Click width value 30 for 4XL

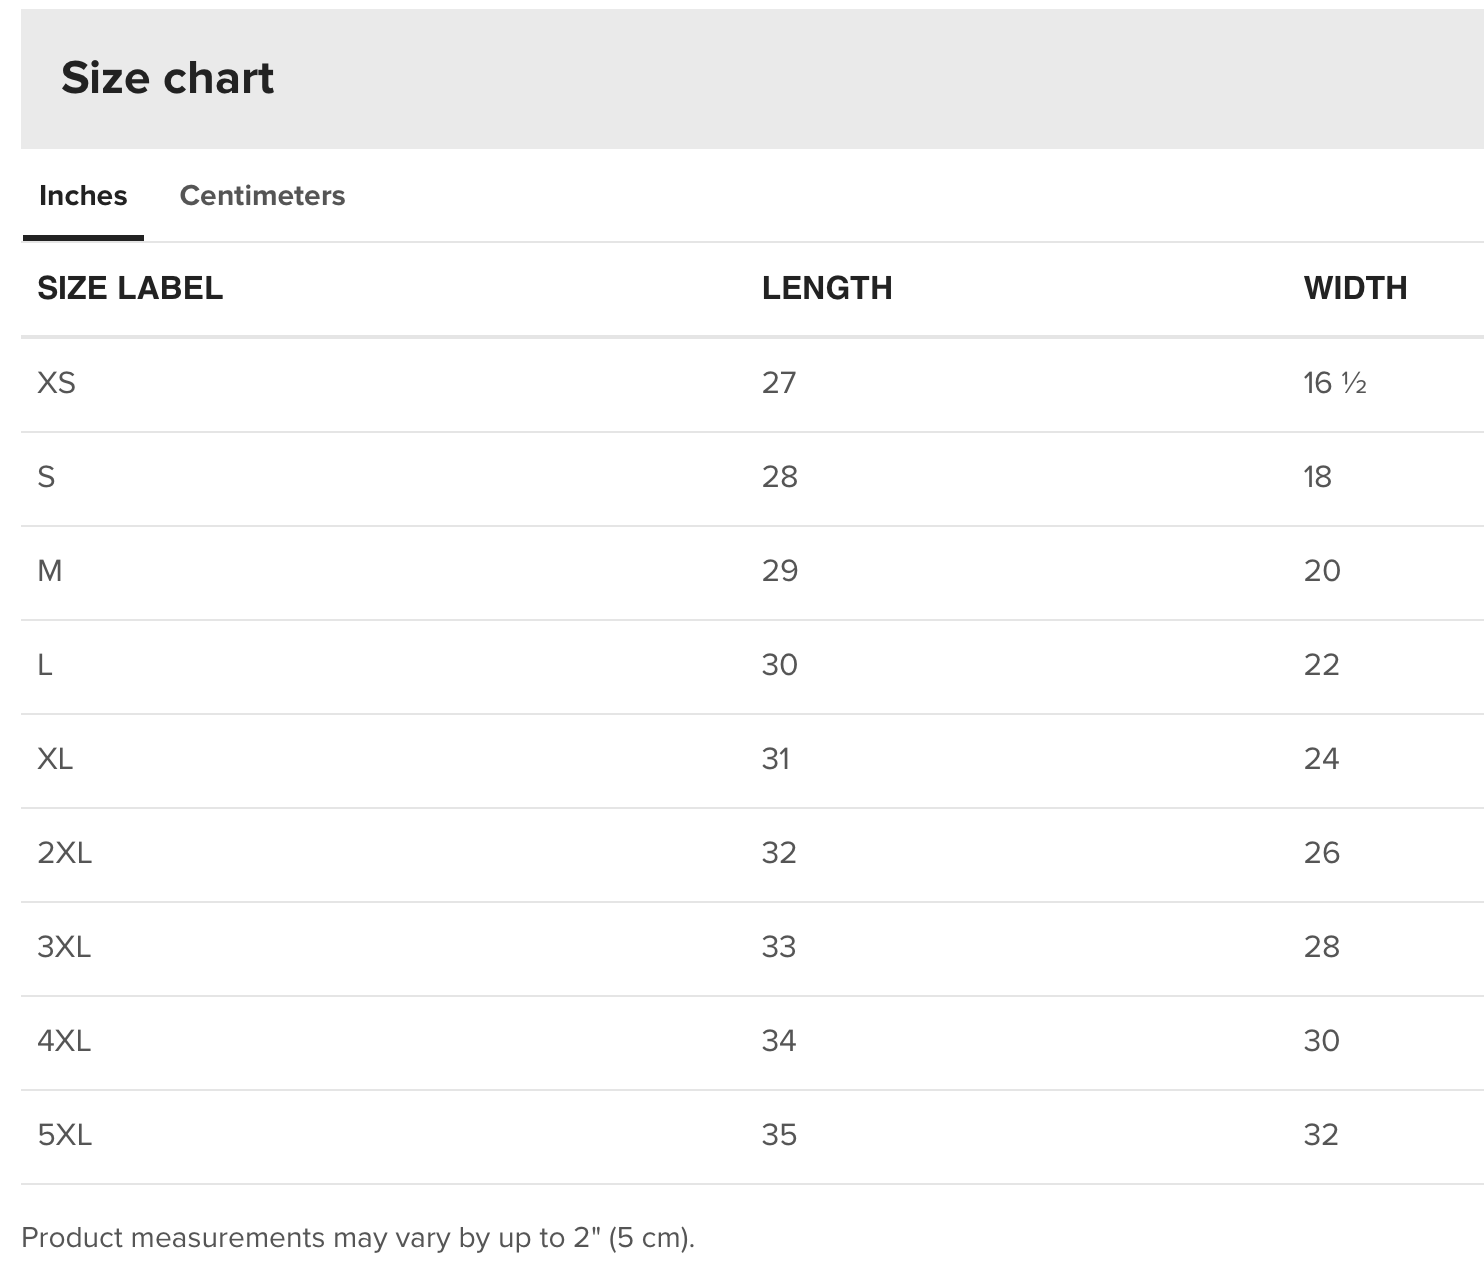click(x=1321, y=1040)
